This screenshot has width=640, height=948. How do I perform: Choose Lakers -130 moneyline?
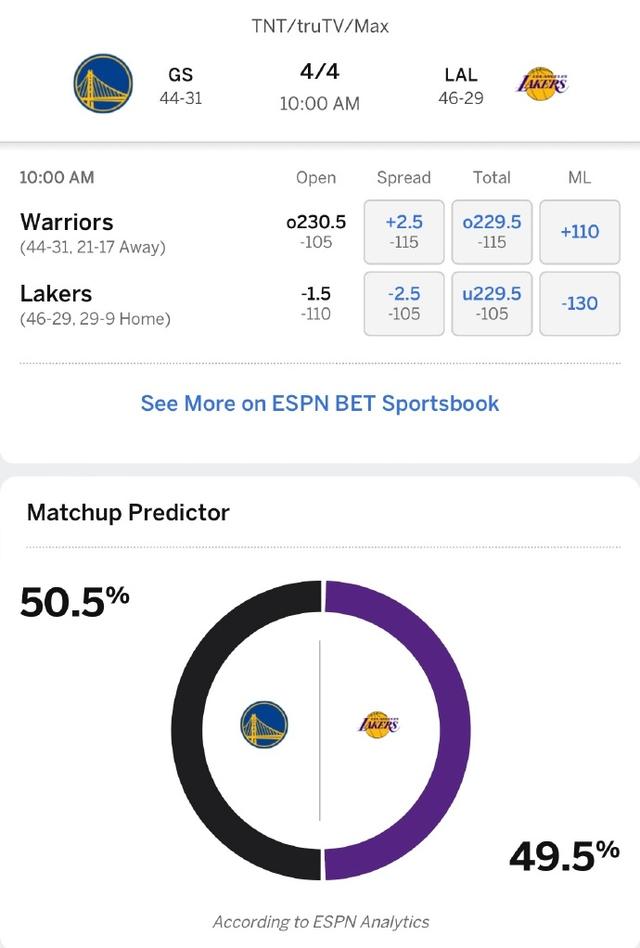[579, 303]
